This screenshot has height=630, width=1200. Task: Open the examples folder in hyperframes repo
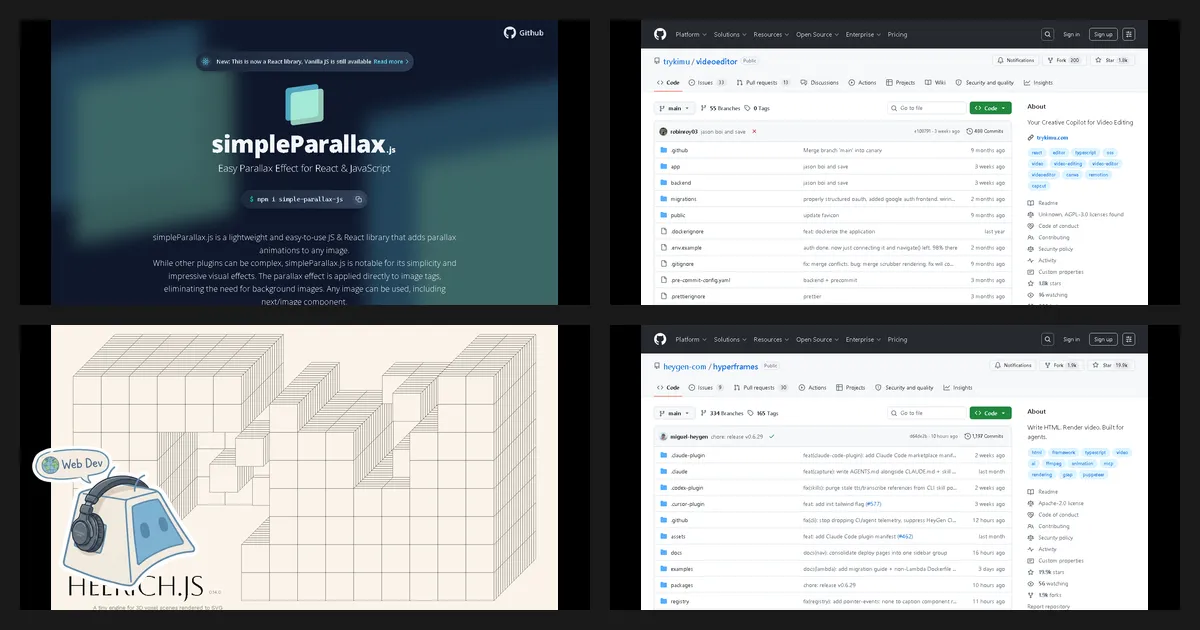tap(682, 569)
